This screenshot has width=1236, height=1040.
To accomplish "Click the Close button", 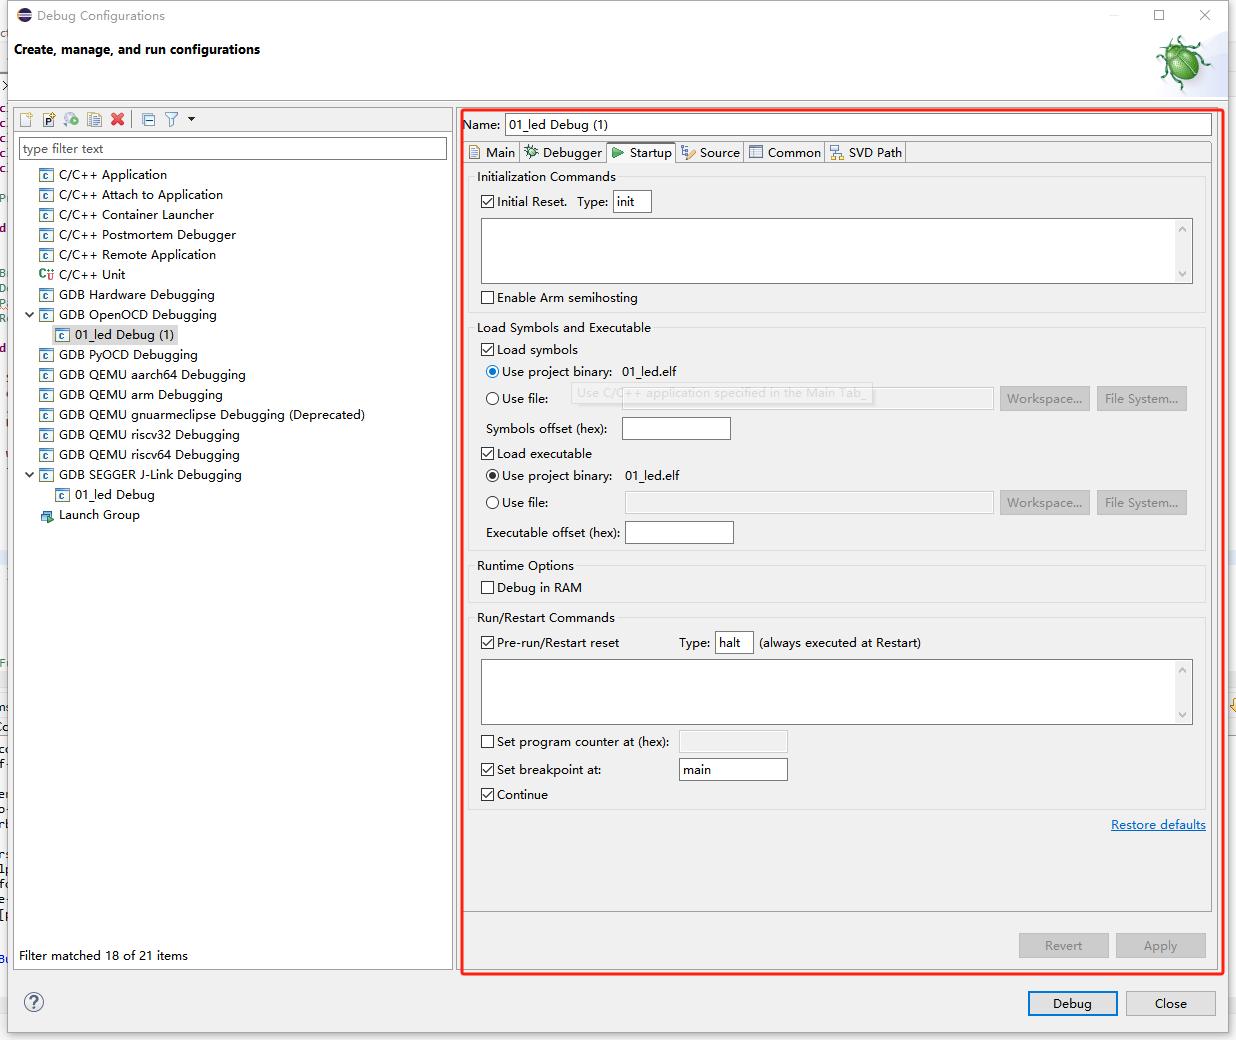I will coord(1171,1003).
